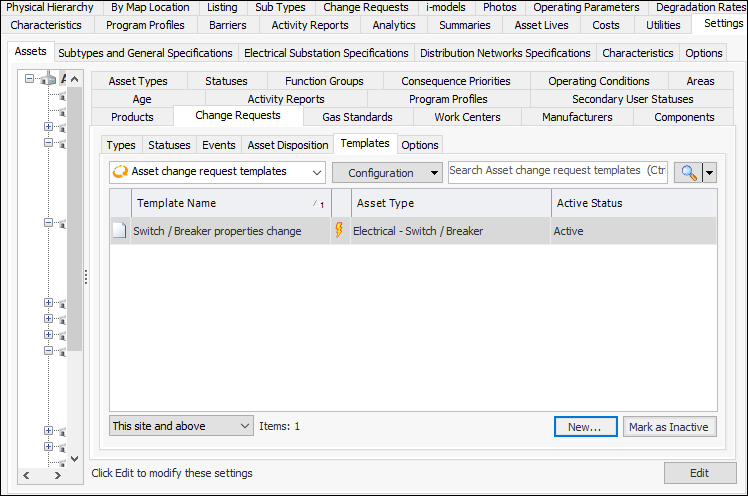Image resolution: width=748 pixels, height=496 pixels.
Task: Click the Edit button
Action: coord(700,473)
